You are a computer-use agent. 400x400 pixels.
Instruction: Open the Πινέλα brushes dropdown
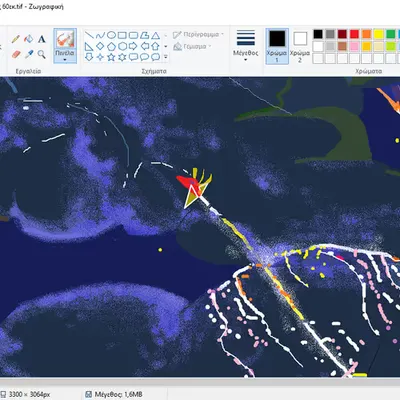click(65, 56)
